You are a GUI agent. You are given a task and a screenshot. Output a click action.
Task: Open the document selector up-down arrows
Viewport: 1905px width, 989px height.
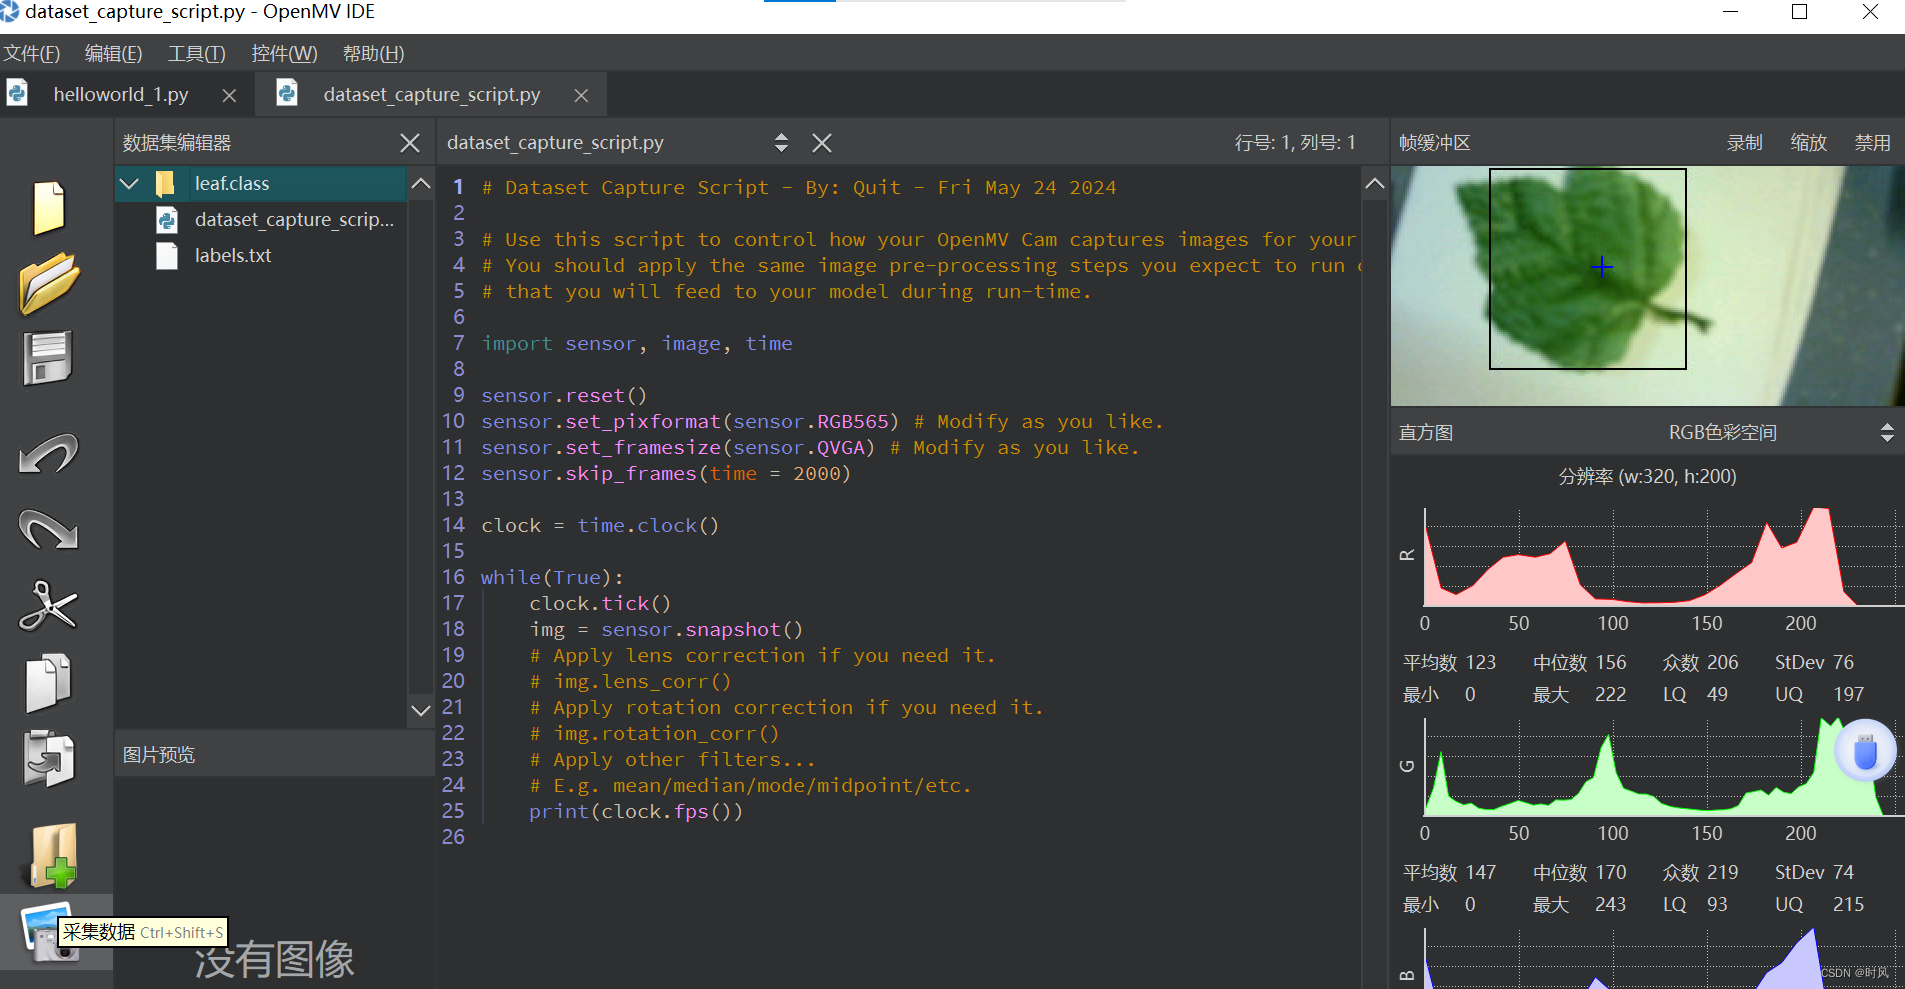781,143
